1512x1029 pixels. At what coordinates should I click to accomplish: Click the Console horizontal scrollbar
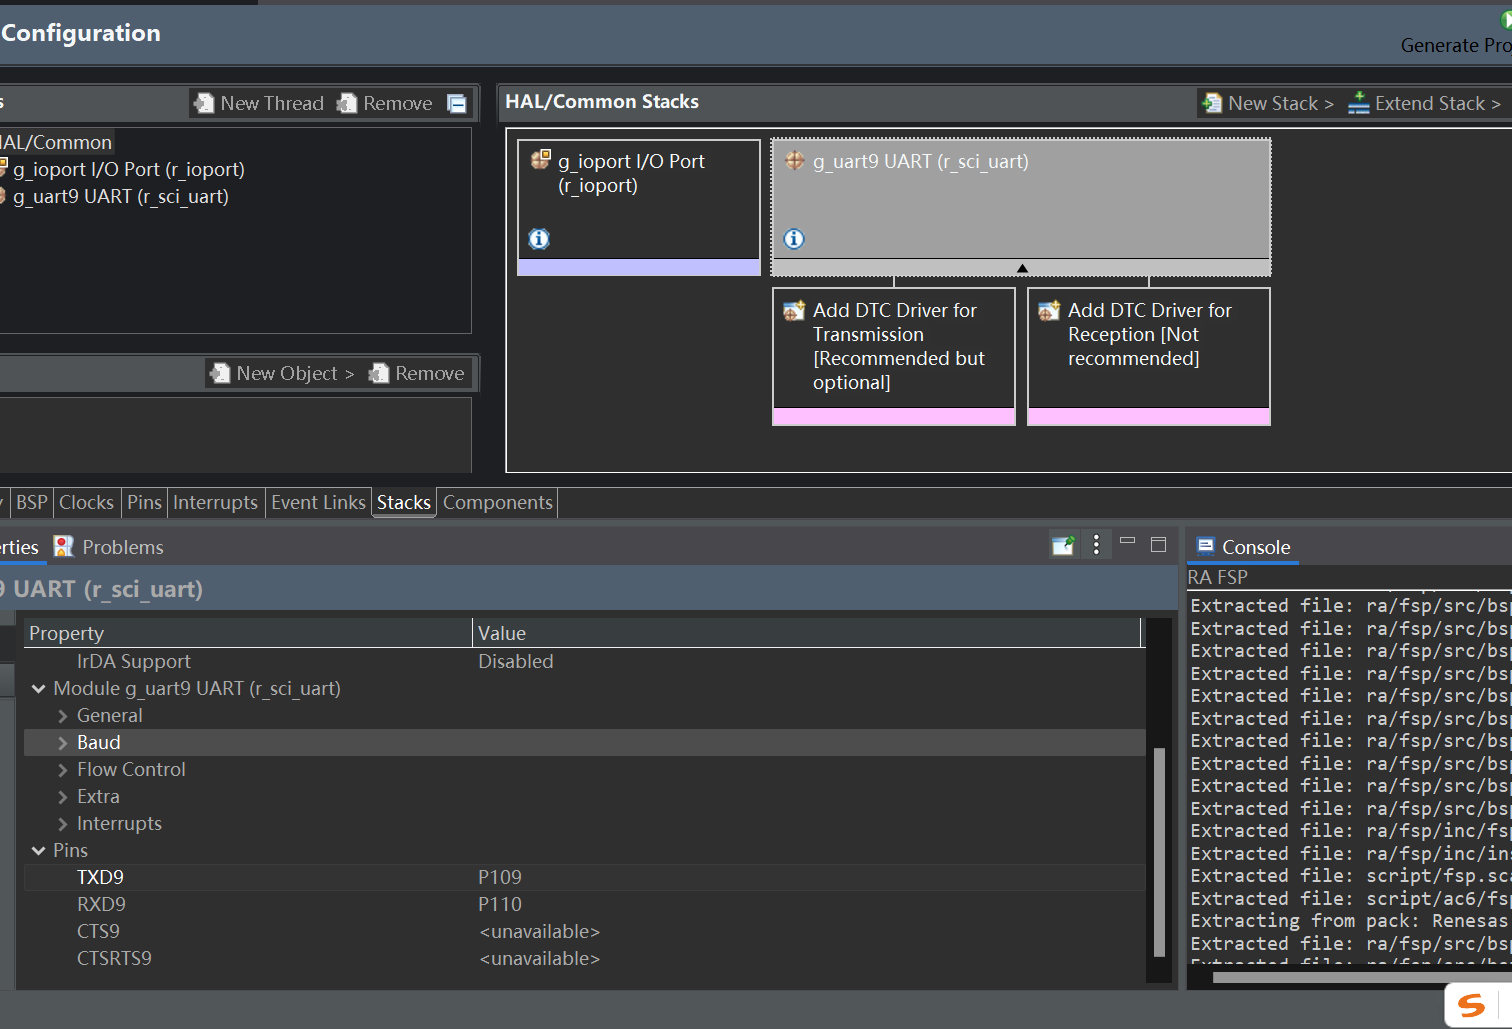(x=1362, y=977)
